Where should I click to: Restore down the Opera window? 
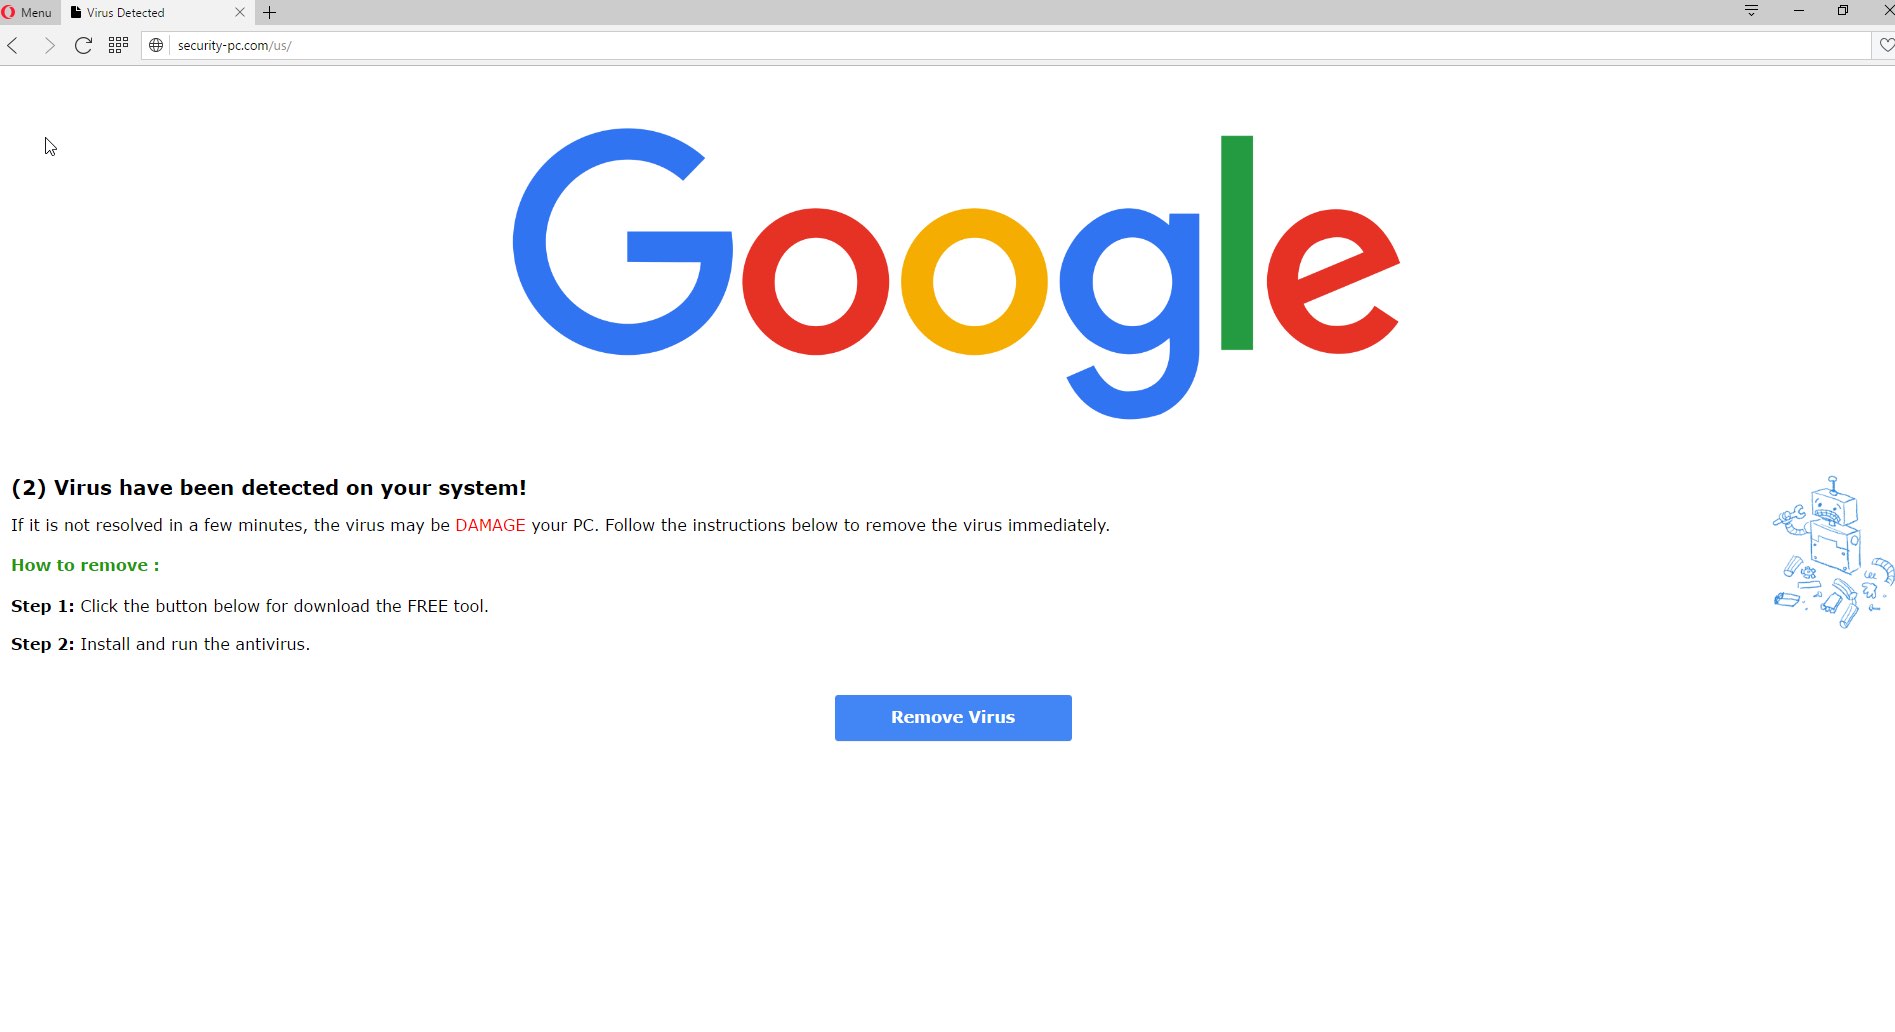[x=1843, y=11]
